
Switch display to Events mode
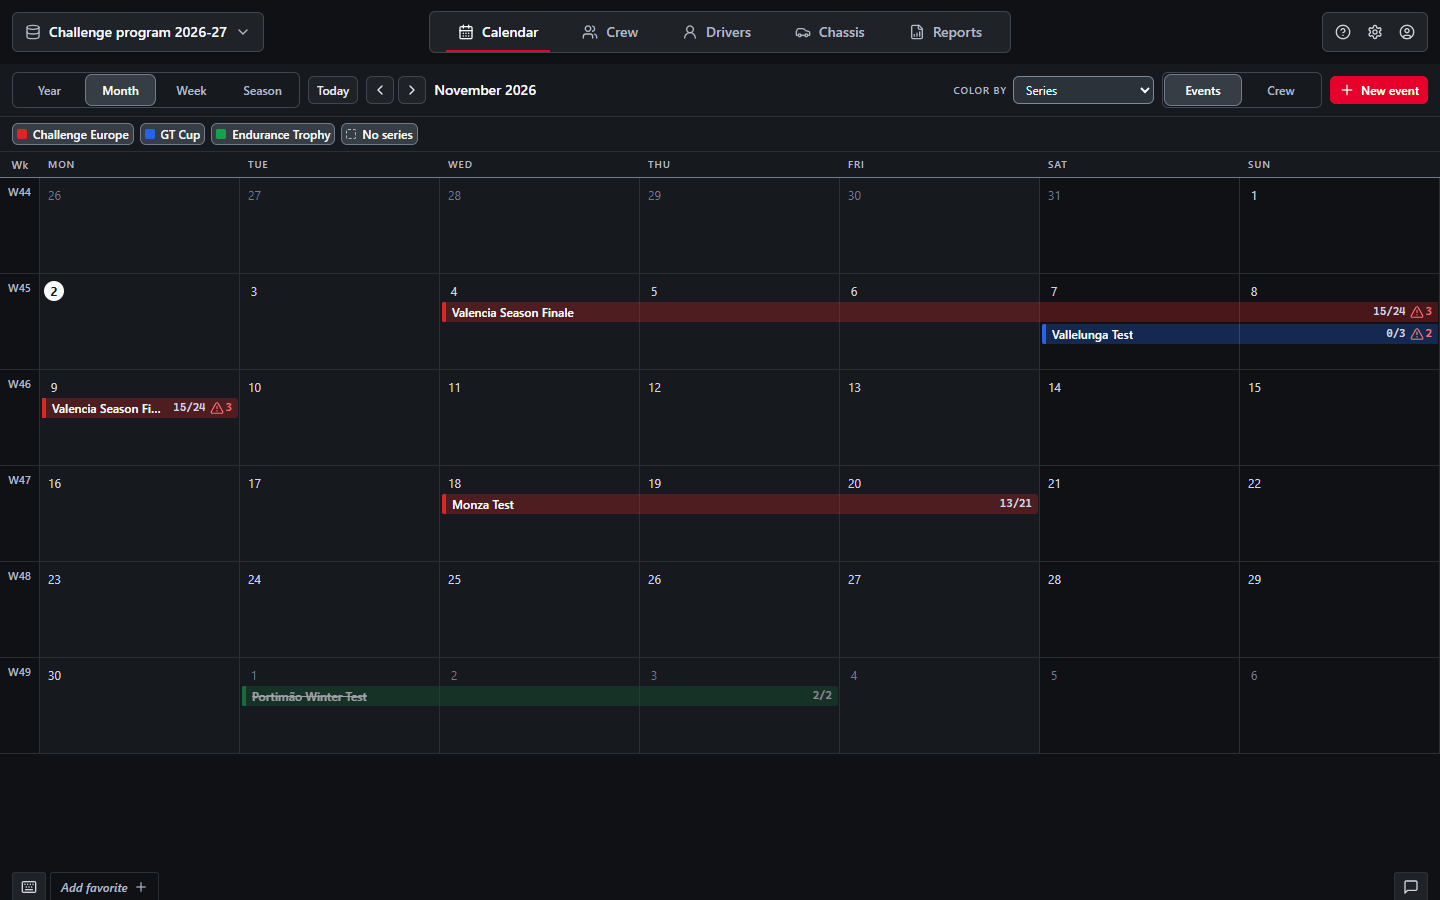(1203, 90)
